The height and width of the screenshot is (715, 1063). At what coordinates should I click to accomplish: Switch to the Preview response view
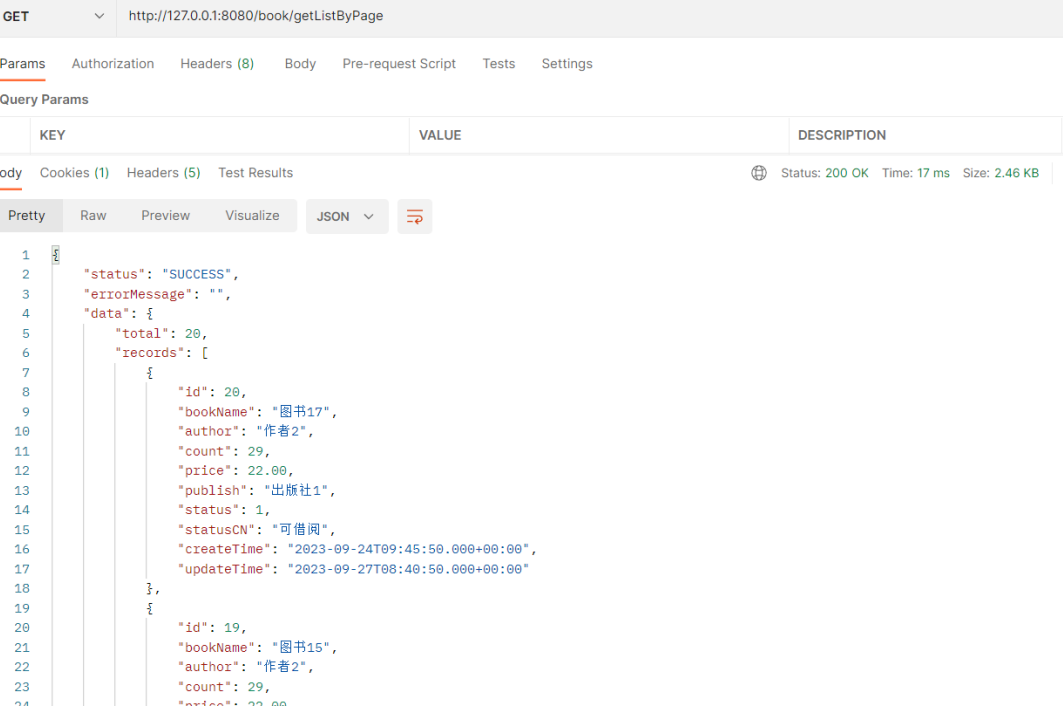click(165, 216)
